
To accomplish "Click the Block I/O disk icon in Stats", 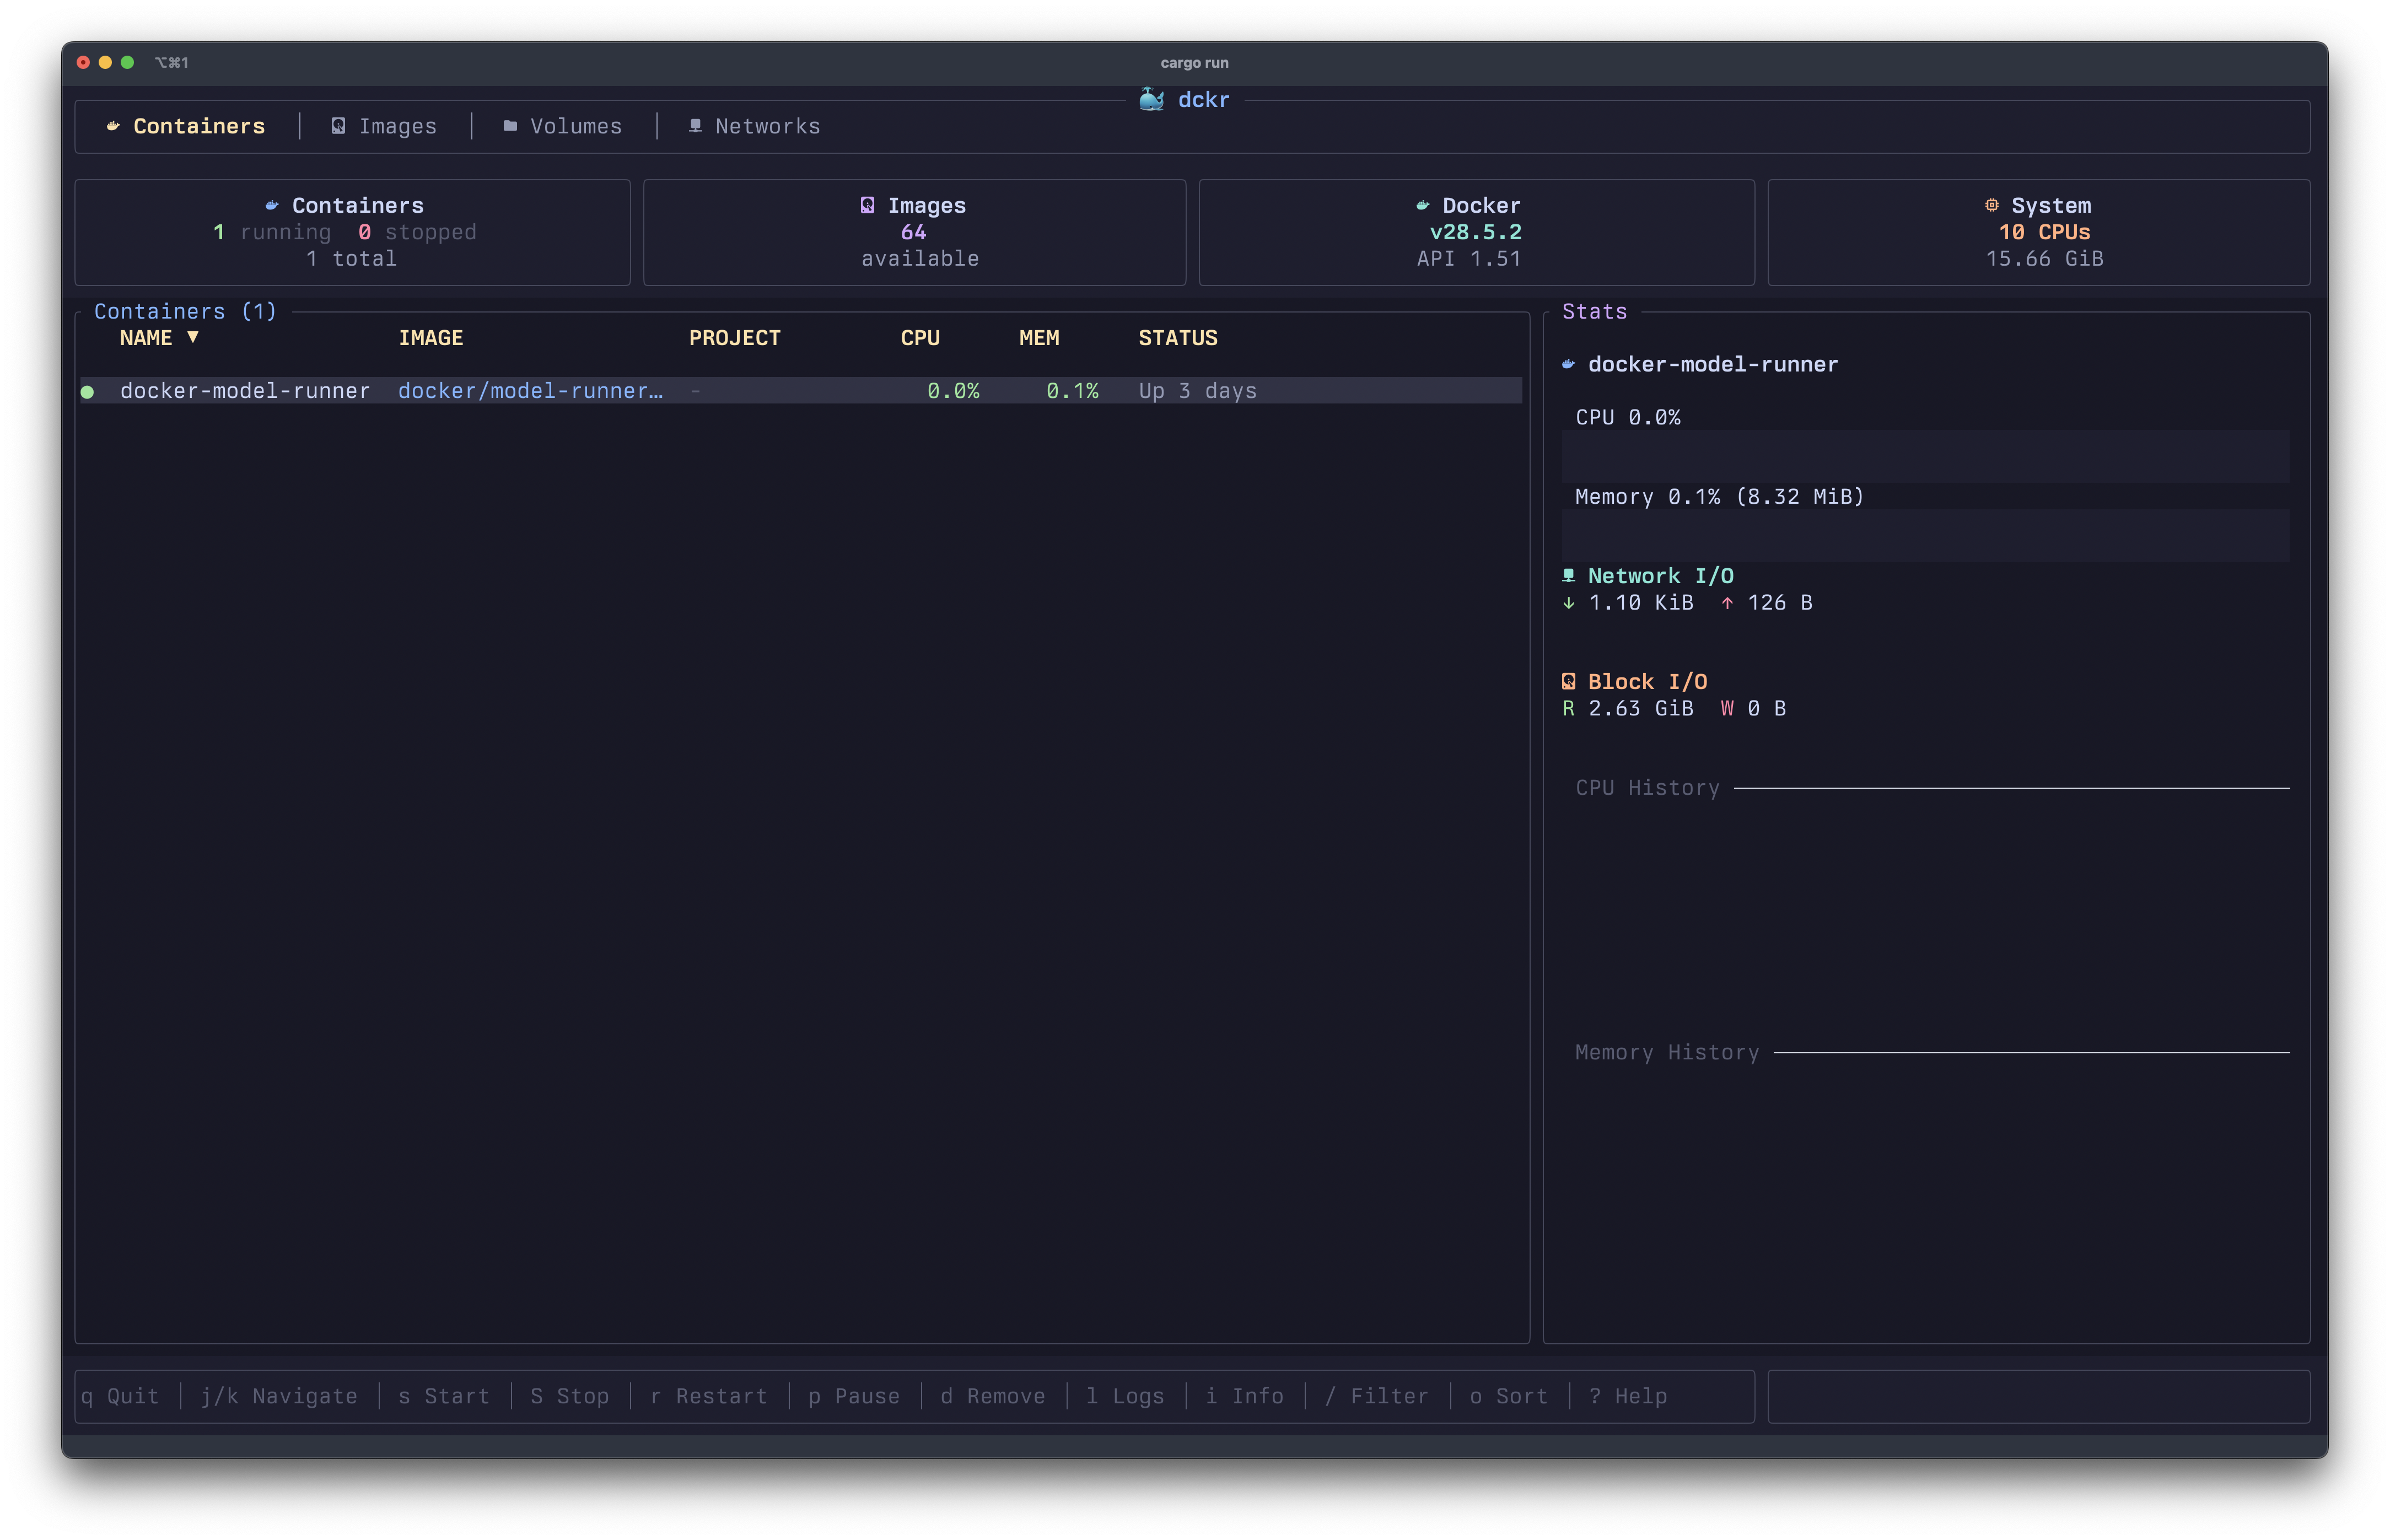I will coord(1568,682).
